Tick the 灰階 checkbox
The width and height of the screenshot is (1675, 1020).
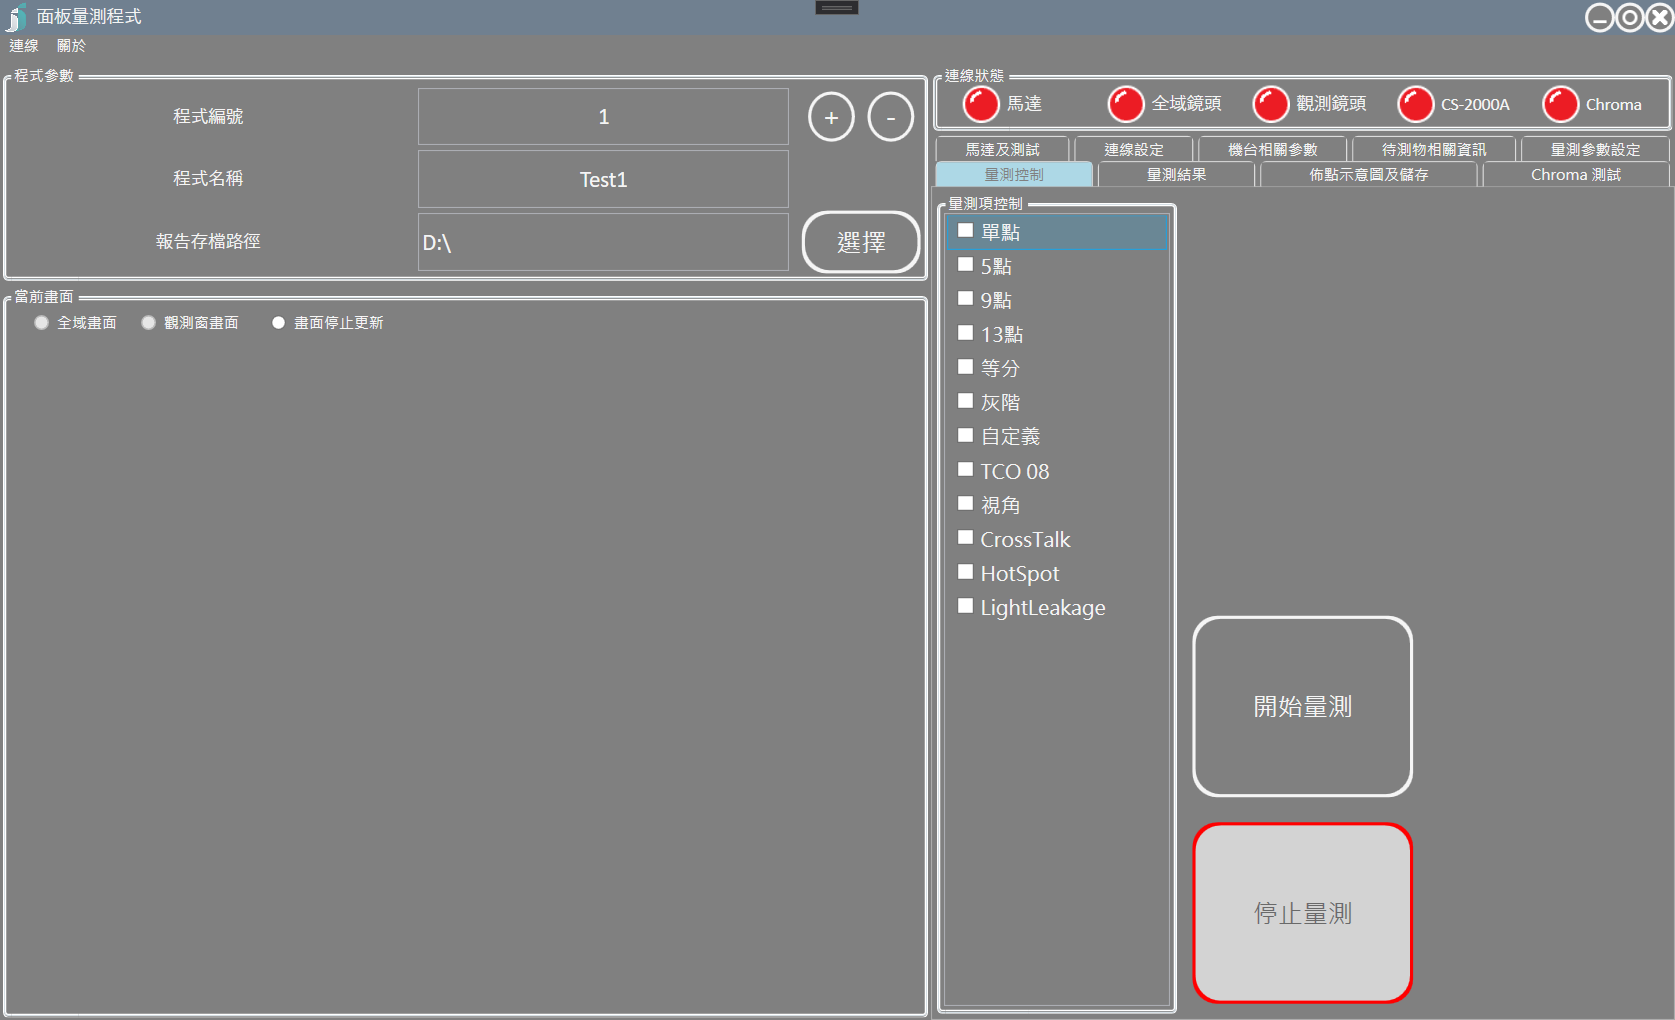tap(966, 401)
